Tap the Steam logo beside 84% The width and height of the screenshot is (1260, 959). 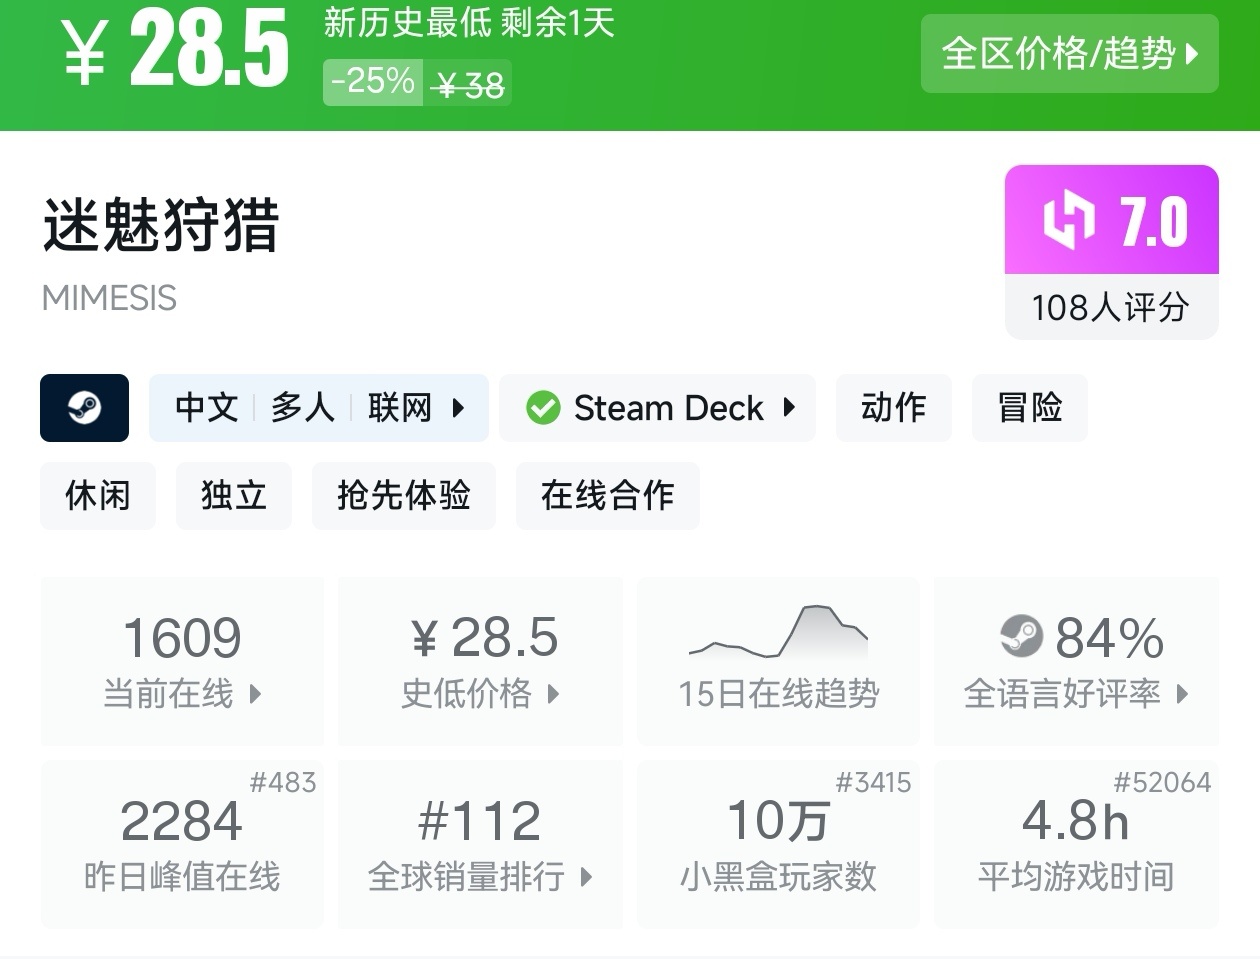(x=1021, y=636)
